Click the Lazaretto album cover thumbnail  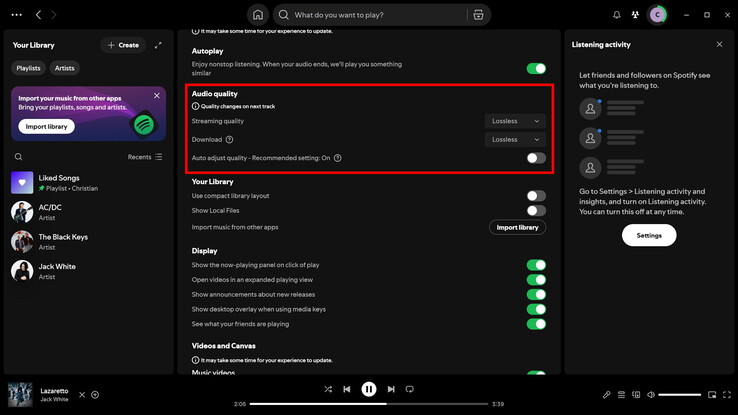pyautogui.click(x=20, y=394)
